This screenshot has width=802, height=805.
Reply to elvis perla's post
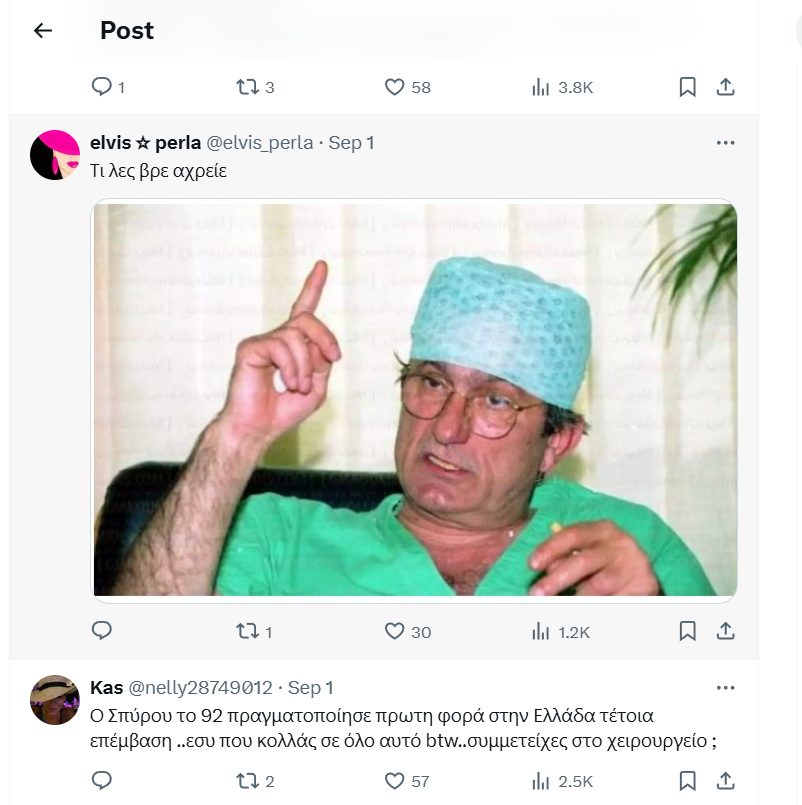pyautogui.click(x=102, y=631)
